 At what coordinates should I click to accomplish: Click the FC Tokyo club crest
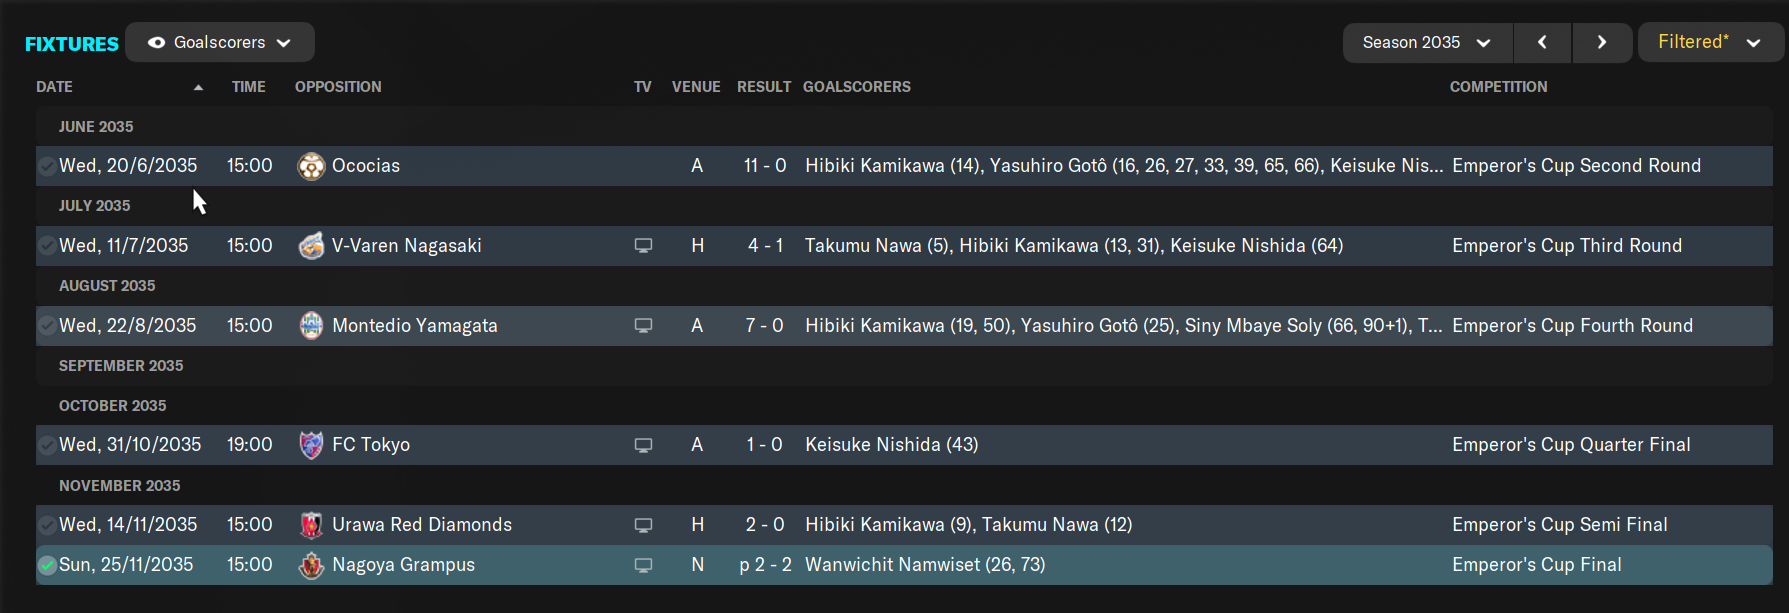pos(311,445)
